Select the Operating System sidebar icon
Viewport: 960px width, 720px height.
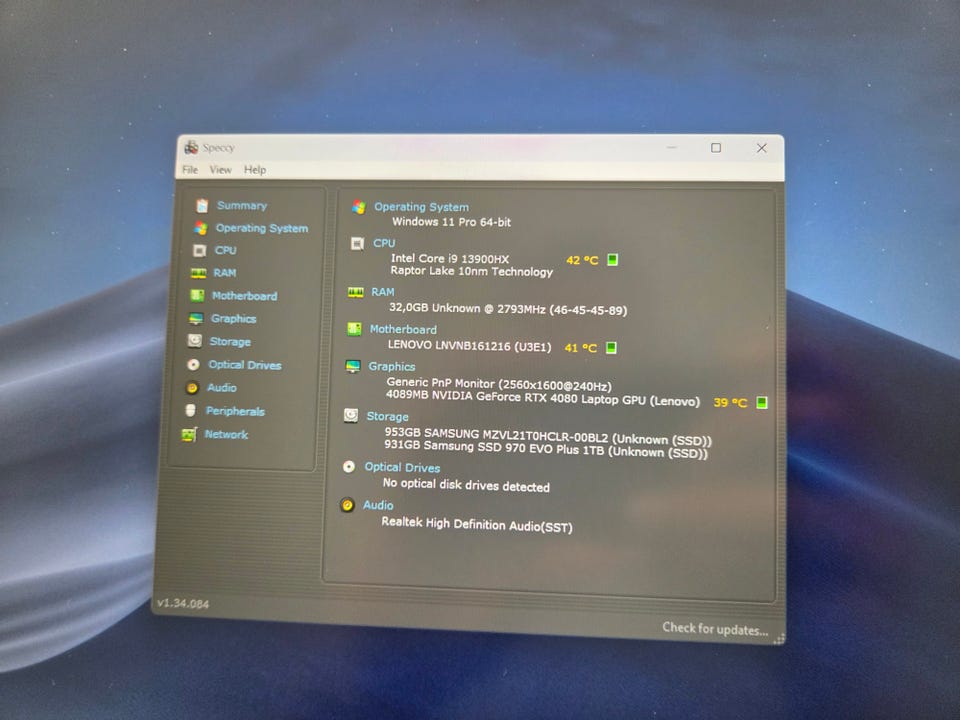[201, 228]
